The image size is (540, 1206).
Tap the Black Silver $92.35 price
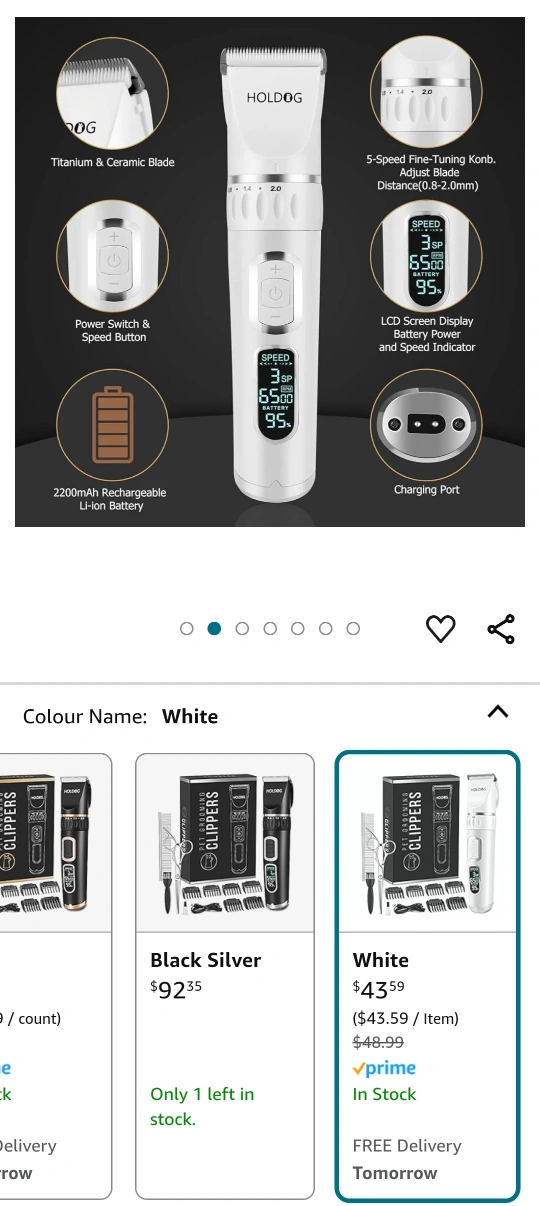coord(176,990)
